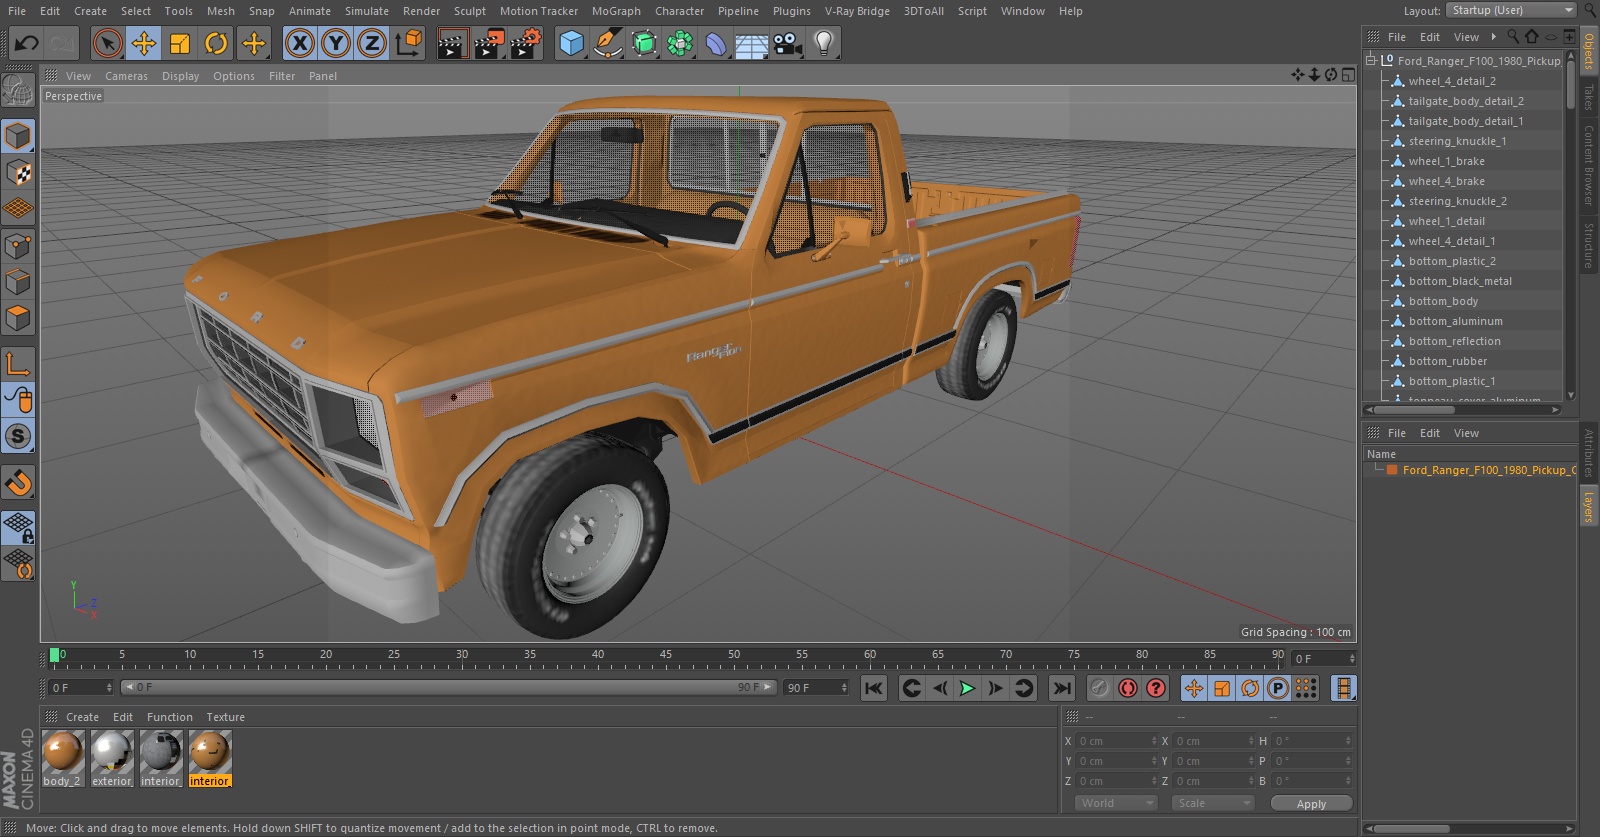This screenshot has height=837, width=1600.
Task: Open the deformer bend icon
Action: coord(716,43)
